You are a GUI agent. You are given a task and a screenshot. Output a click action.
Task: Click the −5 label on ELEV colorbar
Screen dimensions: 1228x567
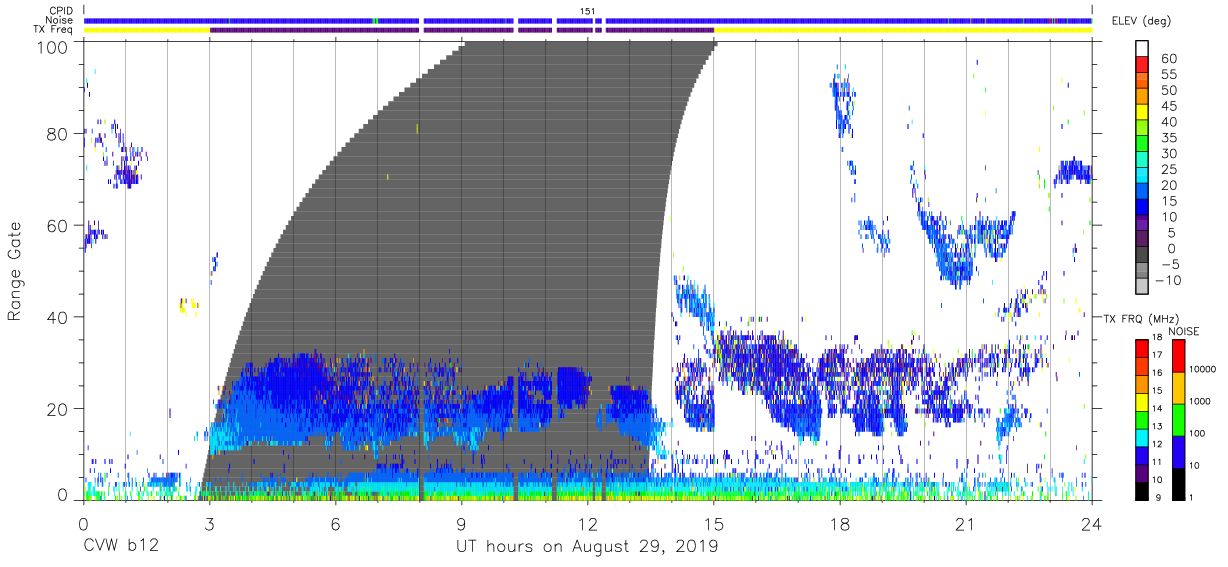[1169, 265]
